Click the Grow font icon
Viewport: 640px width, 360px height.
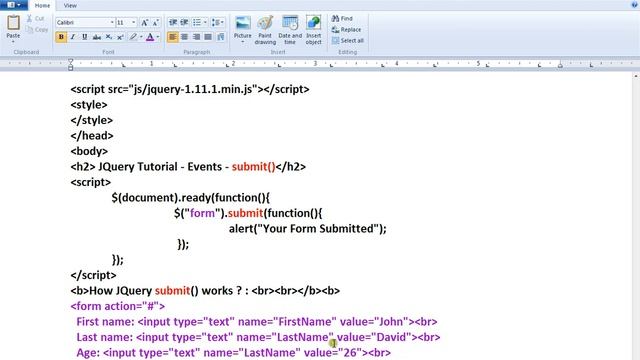(x=144, y=22)
